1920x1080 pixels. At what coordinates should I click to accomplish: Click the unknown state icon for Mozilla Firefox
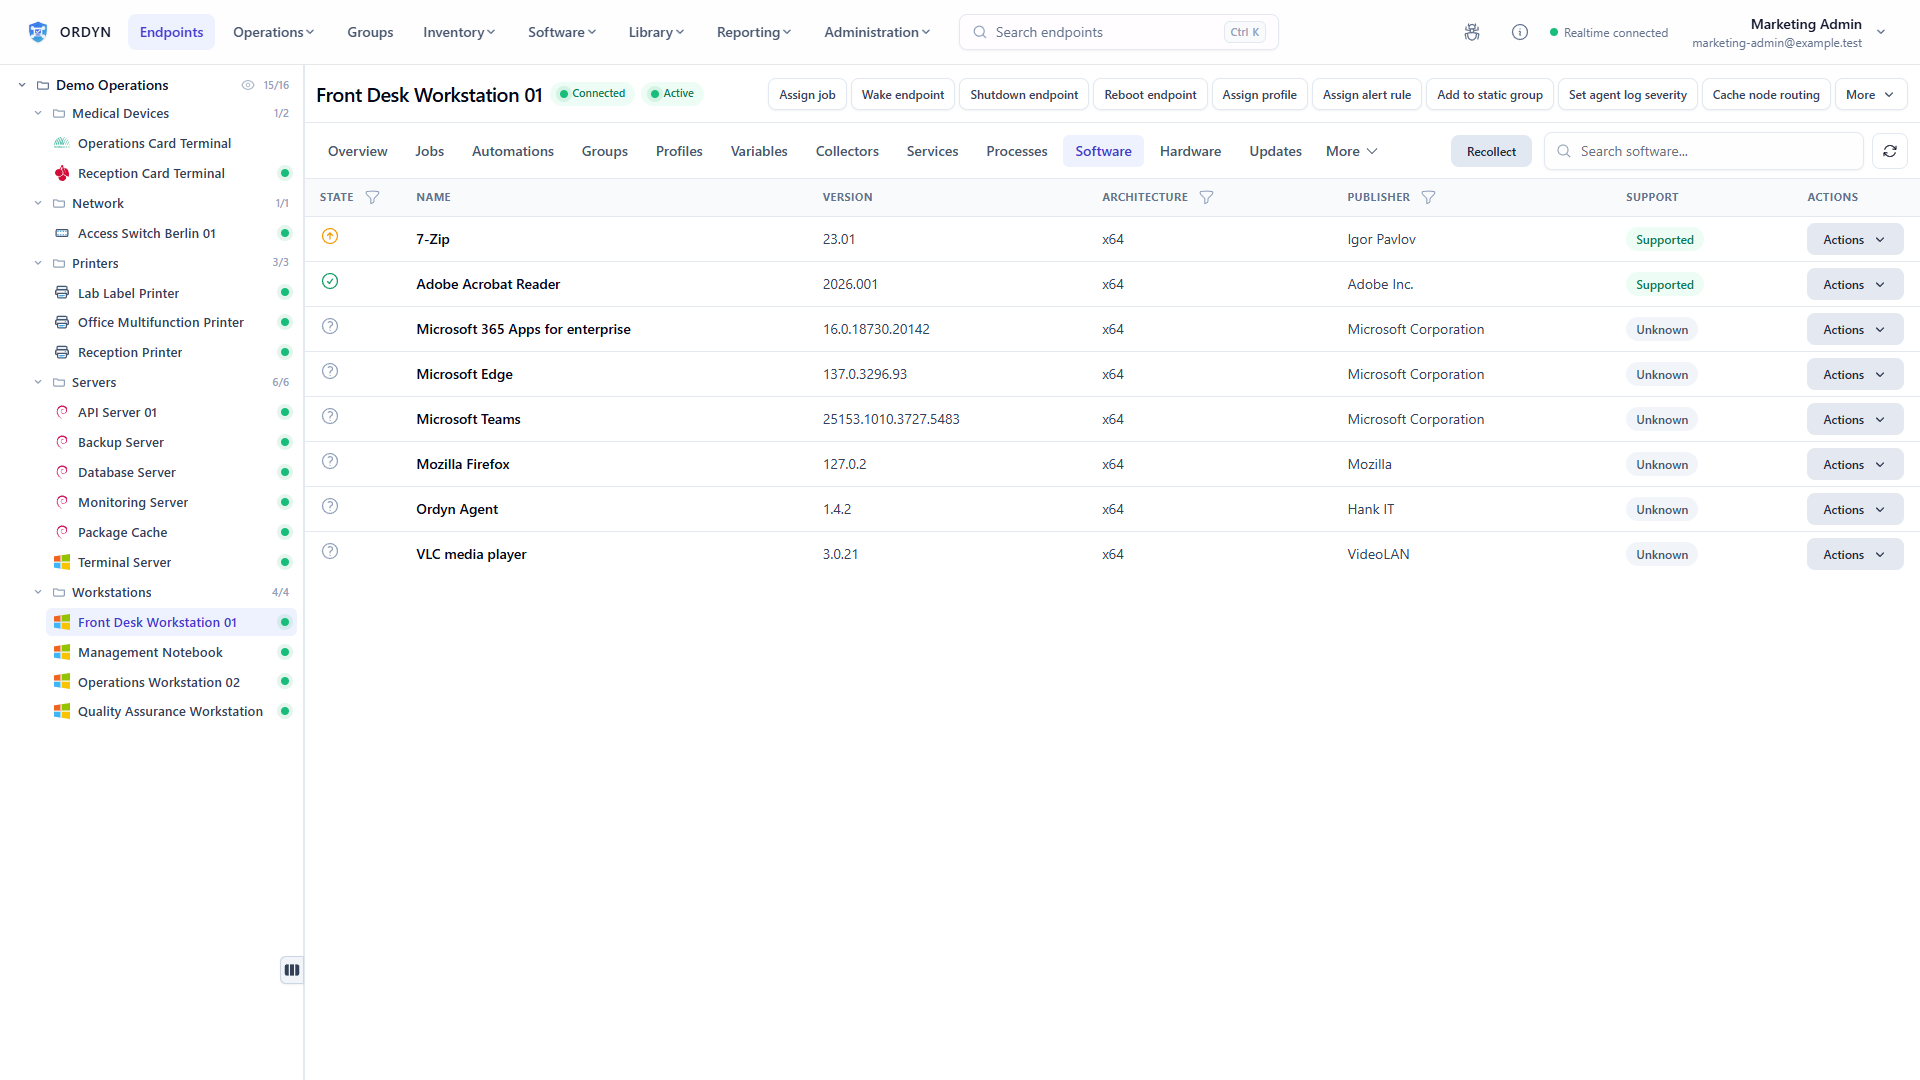tap(330, 462)
